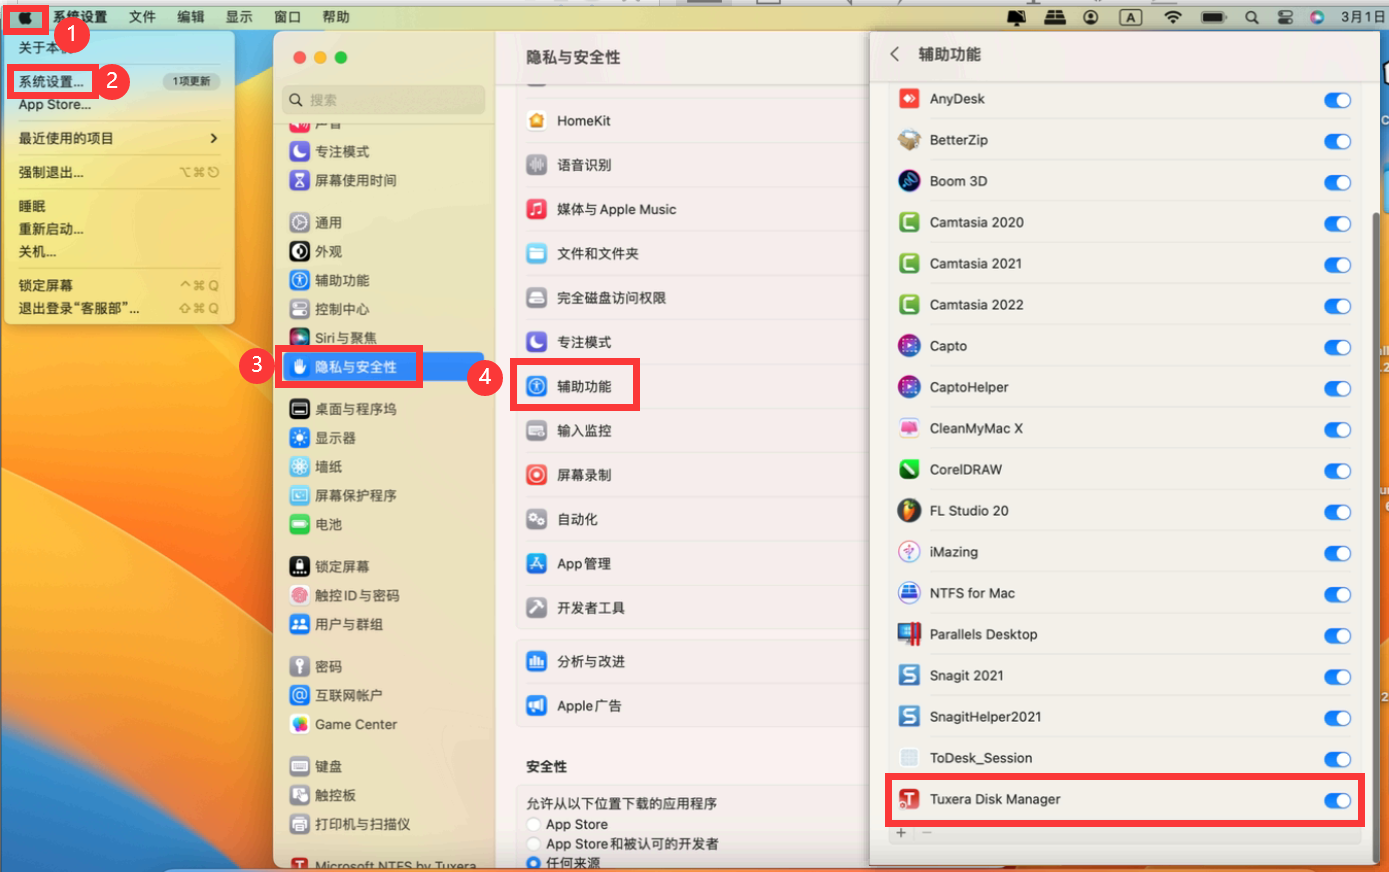Open 系统设置... from the Apple menu
The image size is (1389, 872).
pyautogui.click(x=52, y=82)
